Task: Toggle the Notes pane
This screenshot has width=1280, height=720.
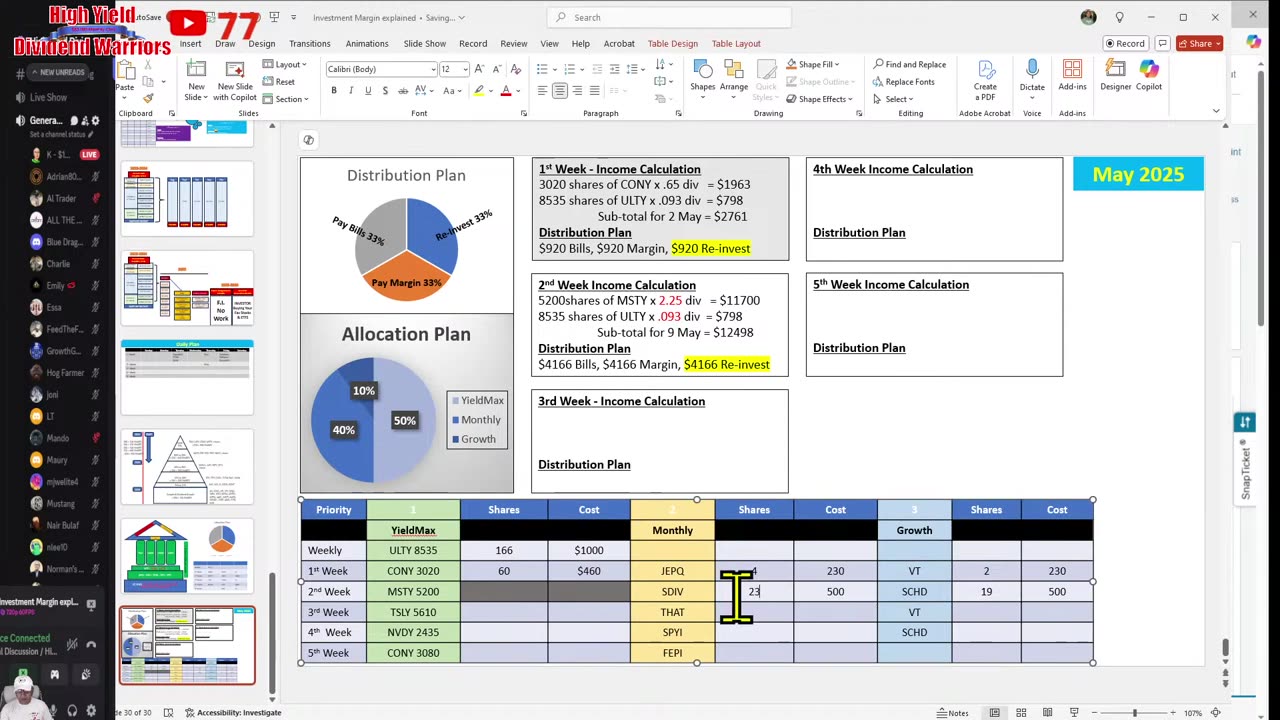Action: point(952,713)
